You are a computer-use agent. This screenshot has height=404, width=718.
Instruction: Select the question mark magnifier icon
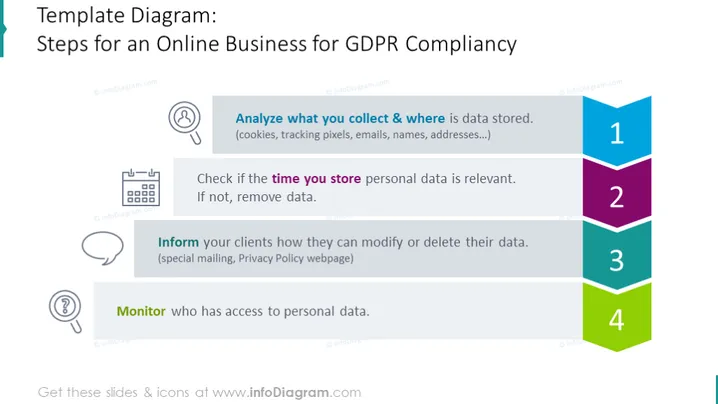point(65,311)
